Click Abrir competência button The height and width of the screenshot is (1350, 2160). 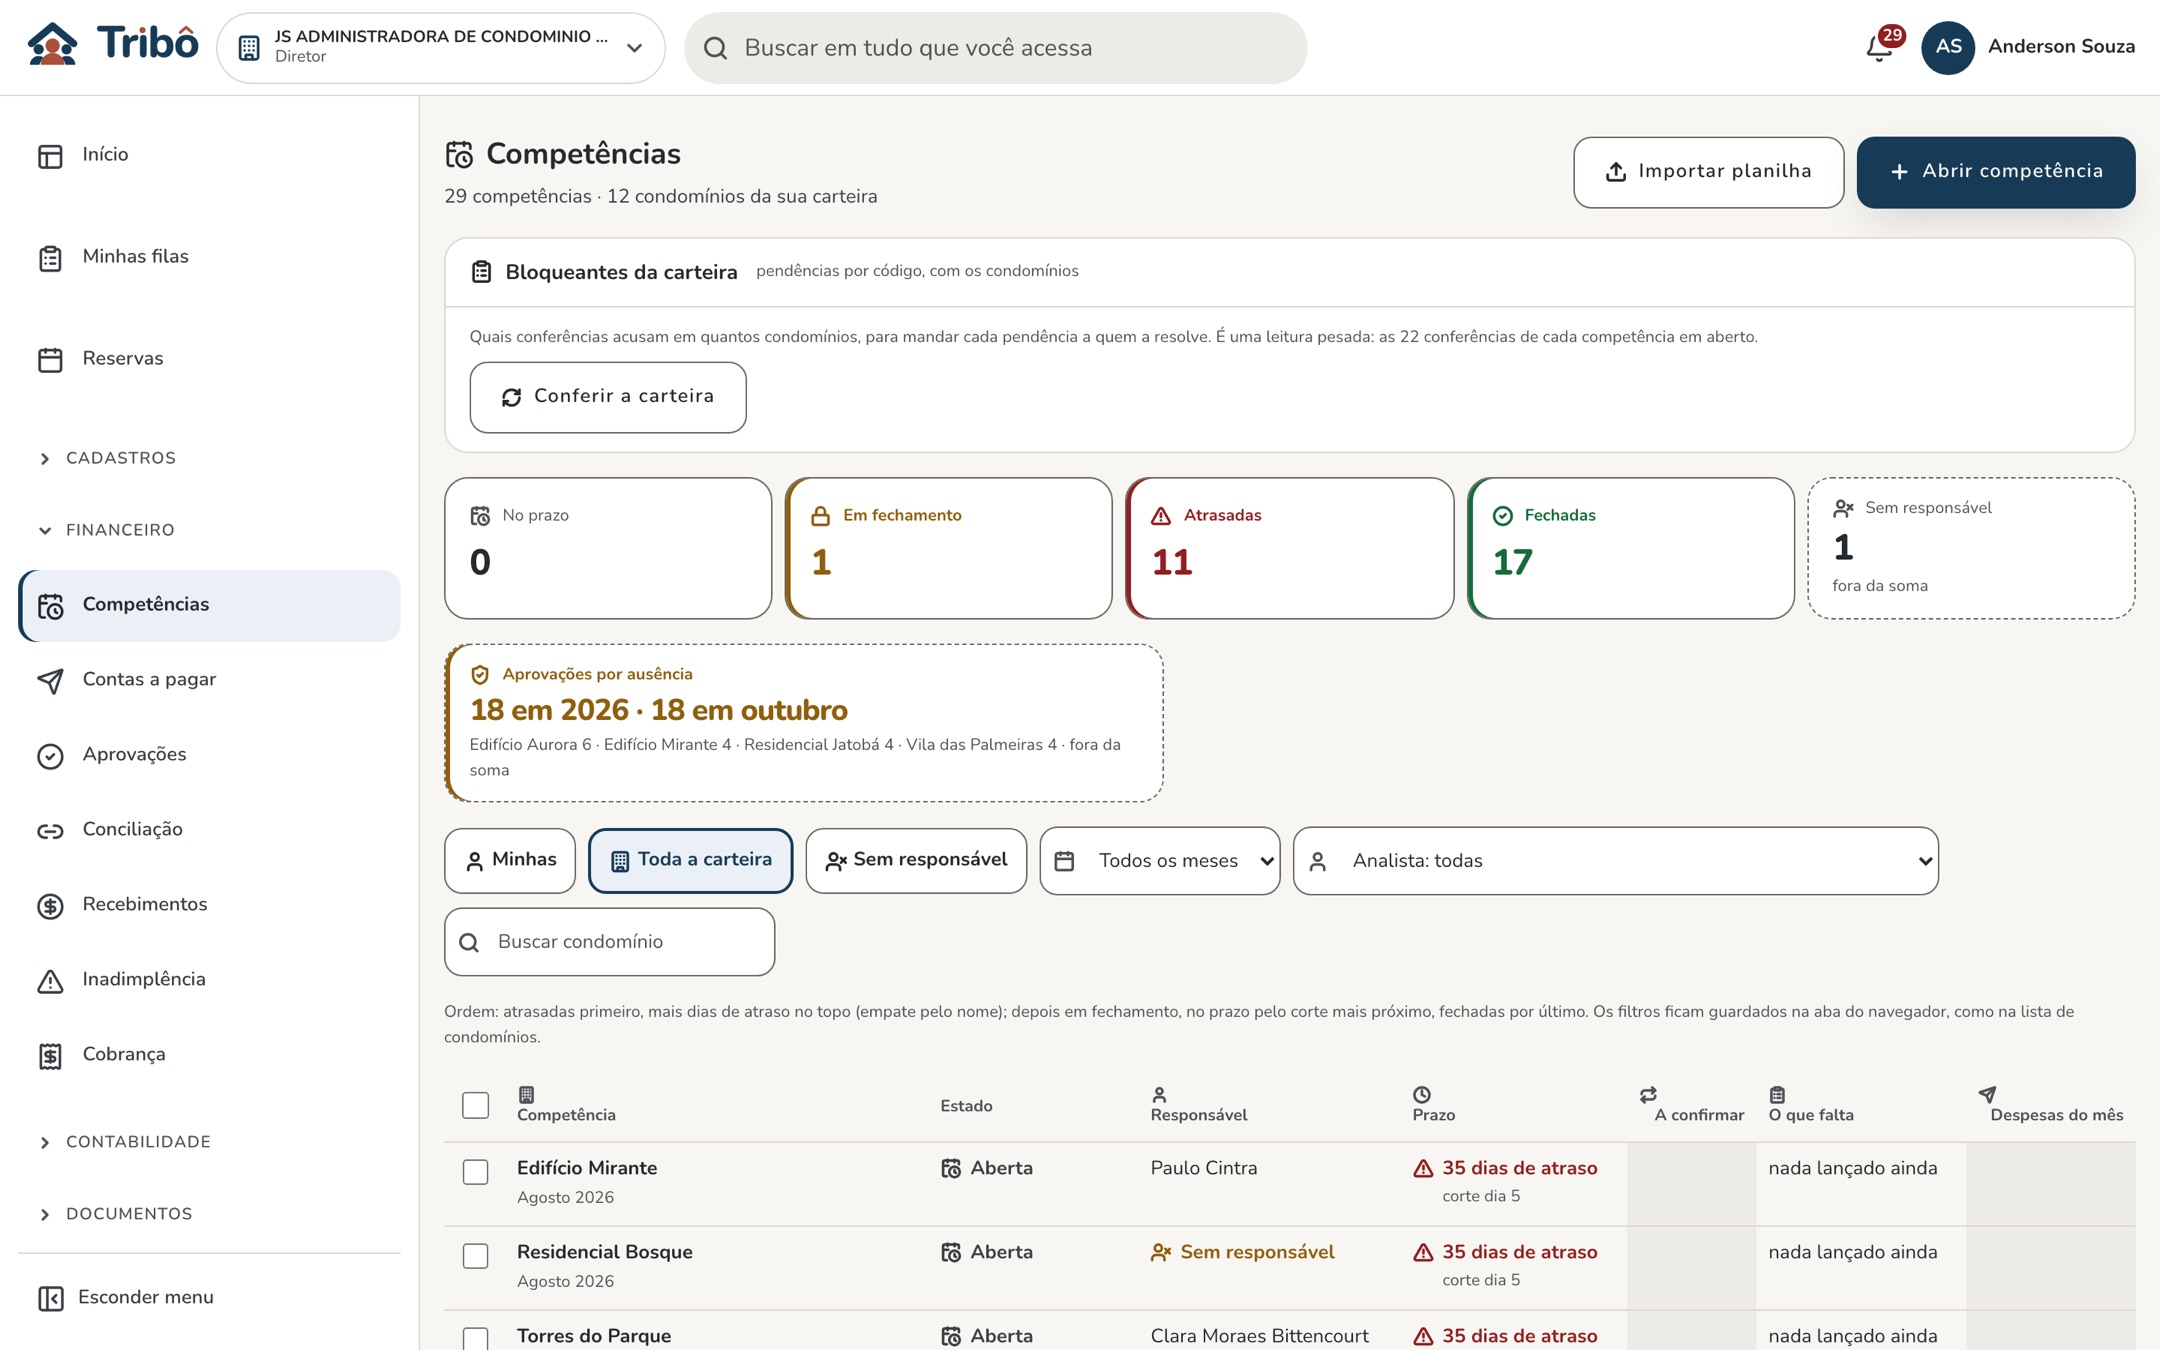[1996, 172]
